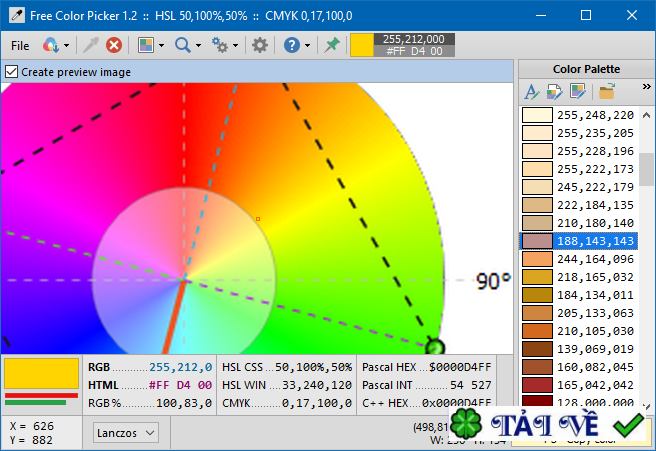
Task: Expand the image view dropdown arrow
Action: tap(161, 45)
